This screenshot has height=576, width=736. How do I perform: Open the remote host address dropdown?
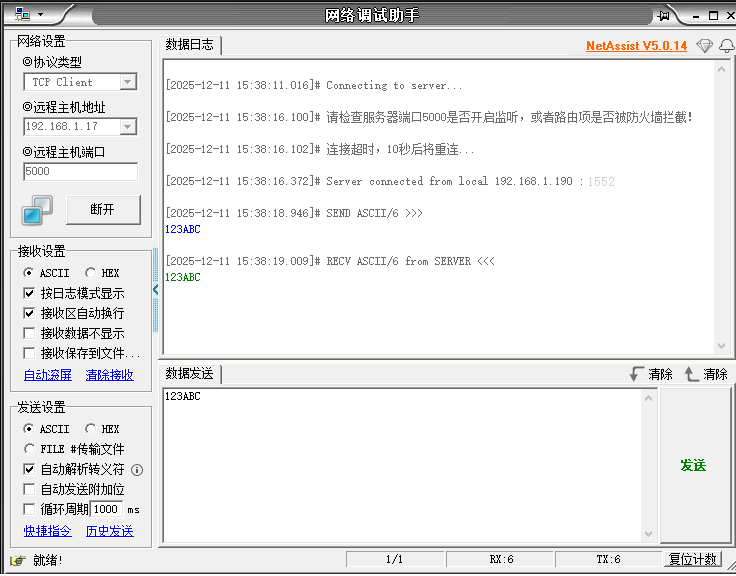pyautogui.click(x=127, y=126)
